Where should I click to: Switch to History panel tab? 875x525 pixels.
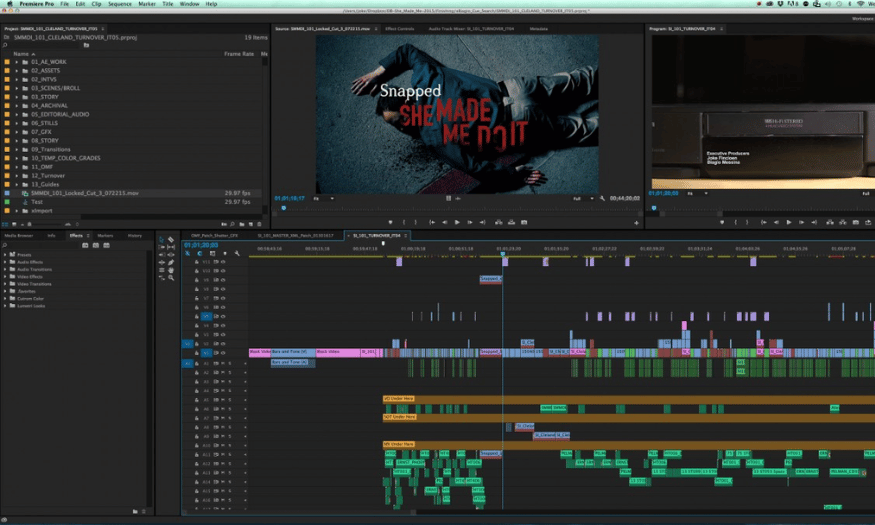click(134, 235)
